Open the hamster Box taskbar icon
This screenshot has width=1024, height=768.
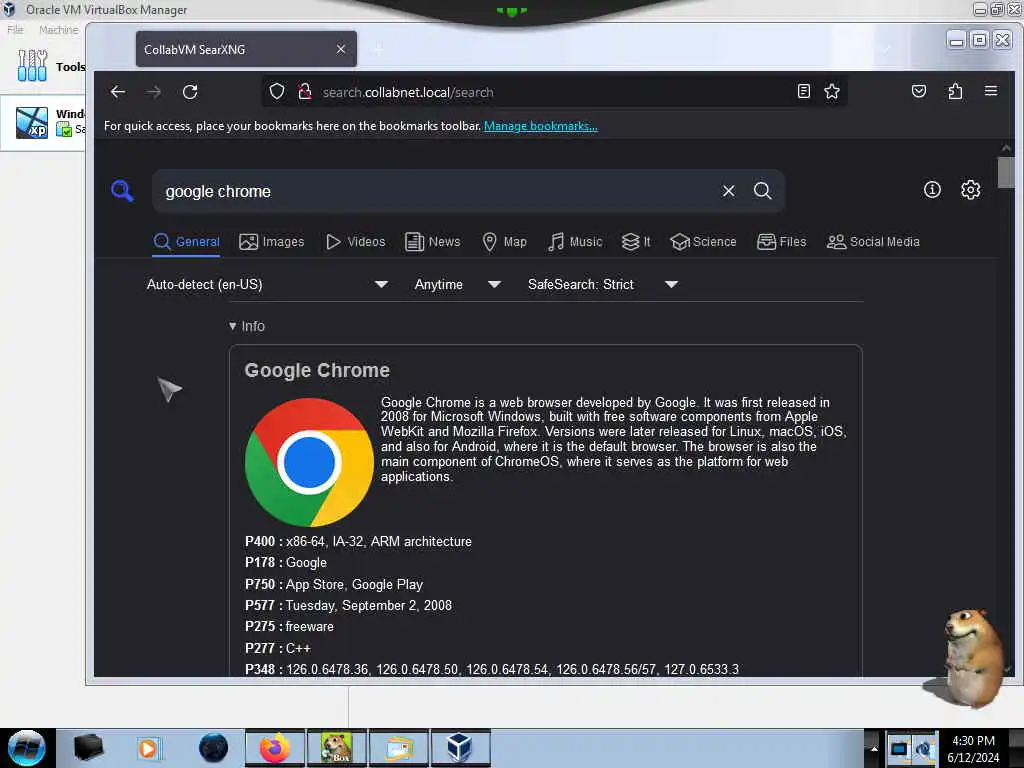[x=336, y=748]
